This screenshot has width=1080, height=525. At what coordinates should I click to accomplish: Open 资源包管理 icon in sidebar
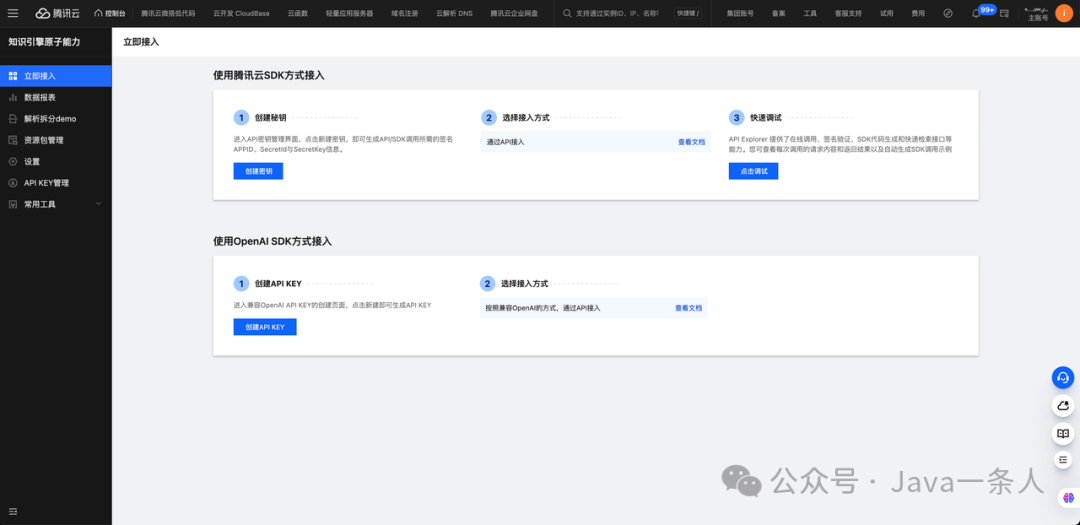coord(12,140)
